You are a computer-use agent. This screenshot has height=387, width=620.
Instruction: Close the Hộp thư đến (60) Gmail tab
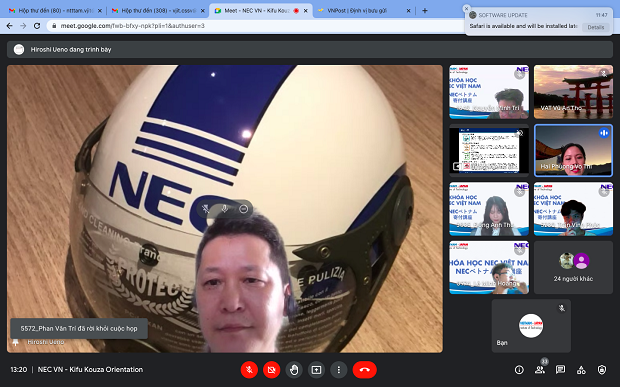tap(100, 11)
